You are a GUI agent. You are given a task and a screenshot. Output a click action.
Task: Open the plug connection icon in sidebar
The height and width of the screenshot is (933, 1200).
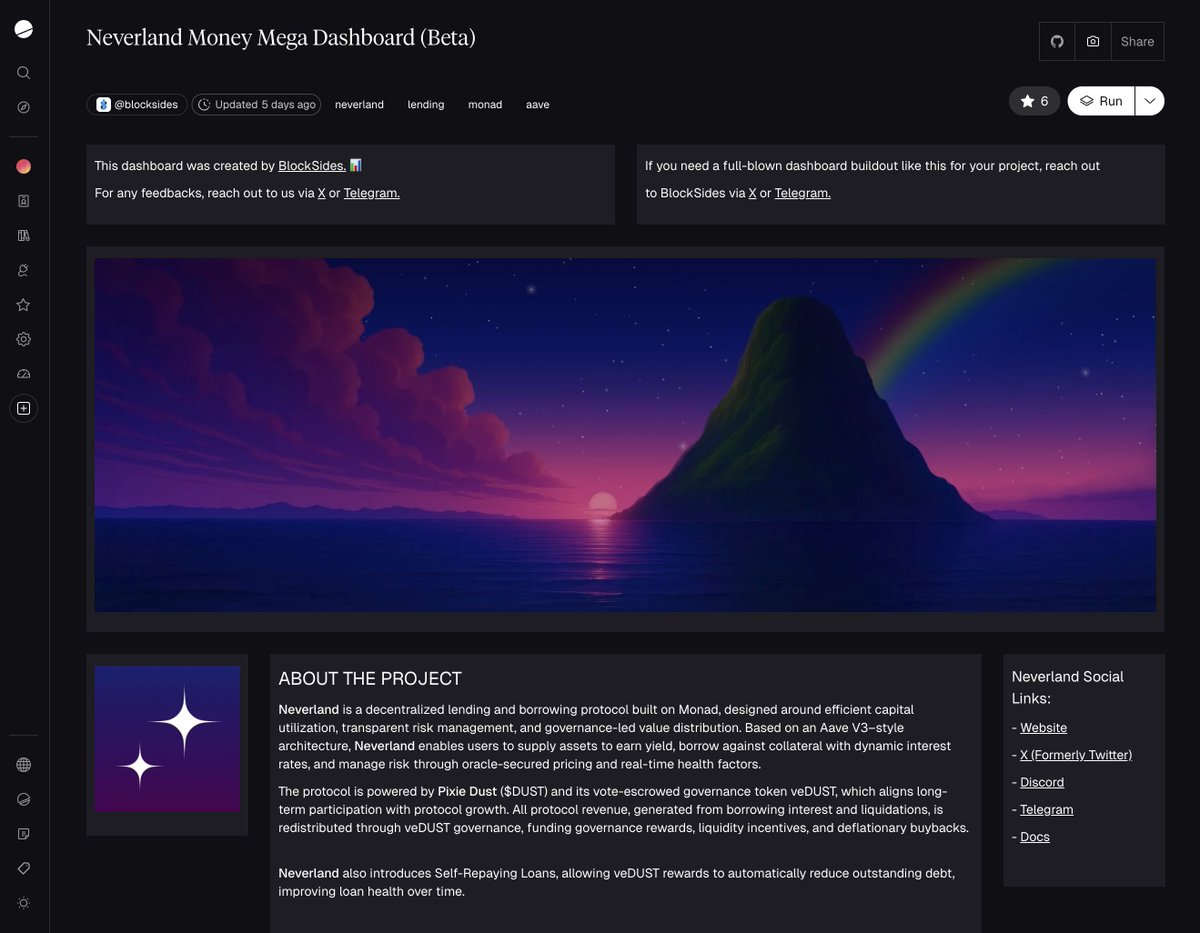coord(24,270)
